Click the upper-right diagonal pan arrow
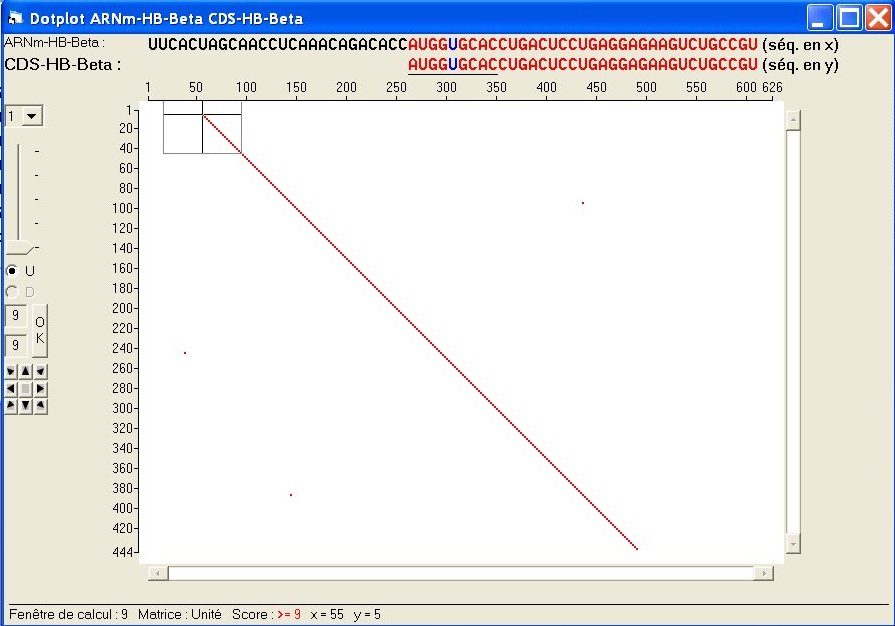 pos(40,370)
